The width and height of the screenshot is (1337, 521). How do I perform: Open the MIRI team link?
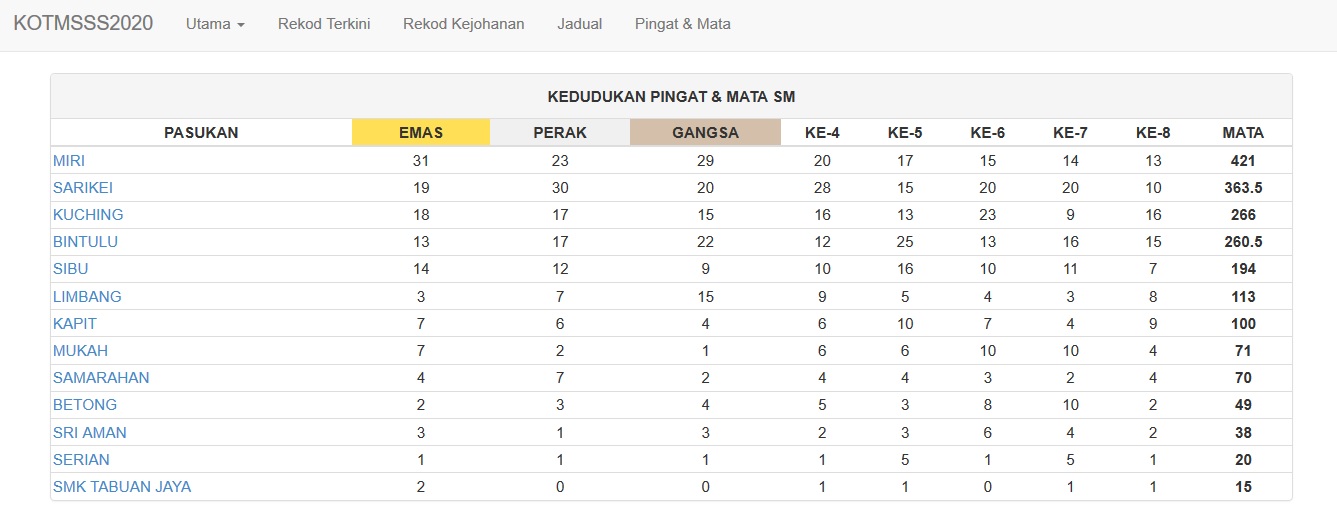click(69, 160)
